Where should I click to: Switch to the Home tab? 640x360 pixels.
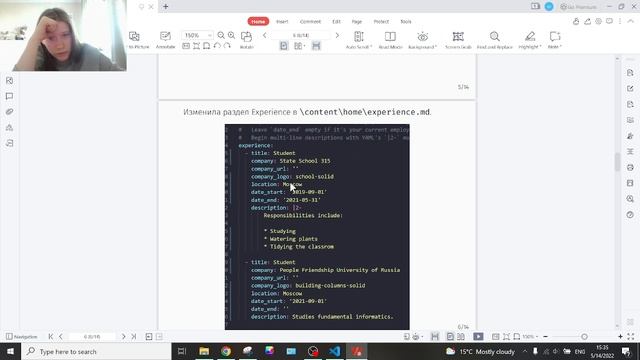258,21
